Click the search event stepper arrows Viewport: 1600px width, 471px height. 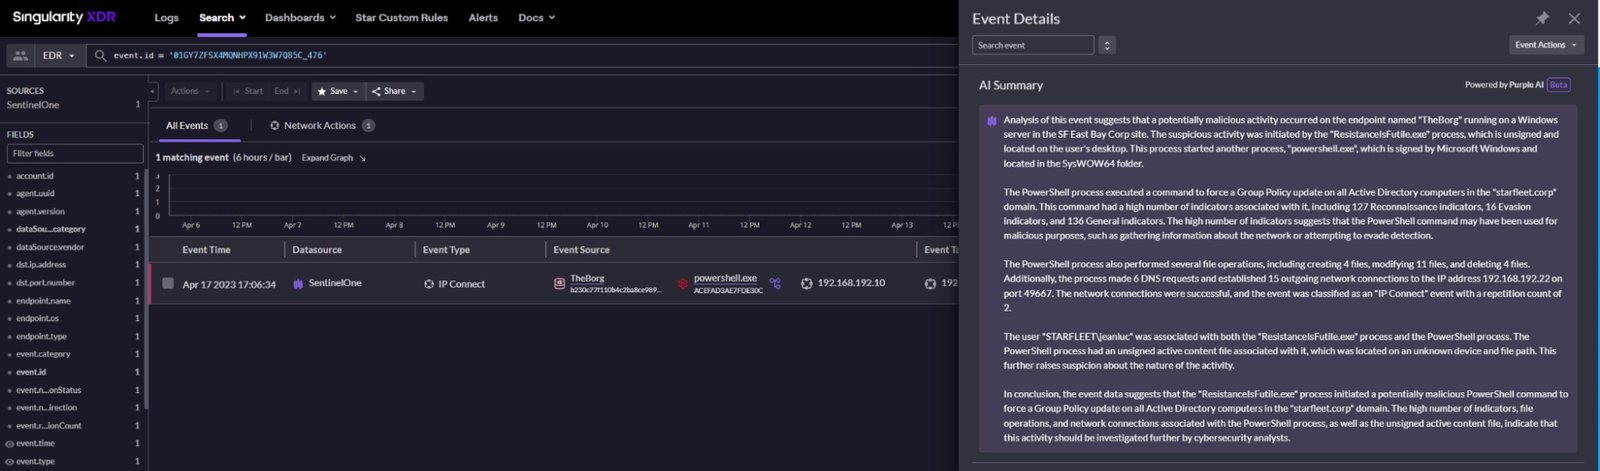coord(1107,45)
